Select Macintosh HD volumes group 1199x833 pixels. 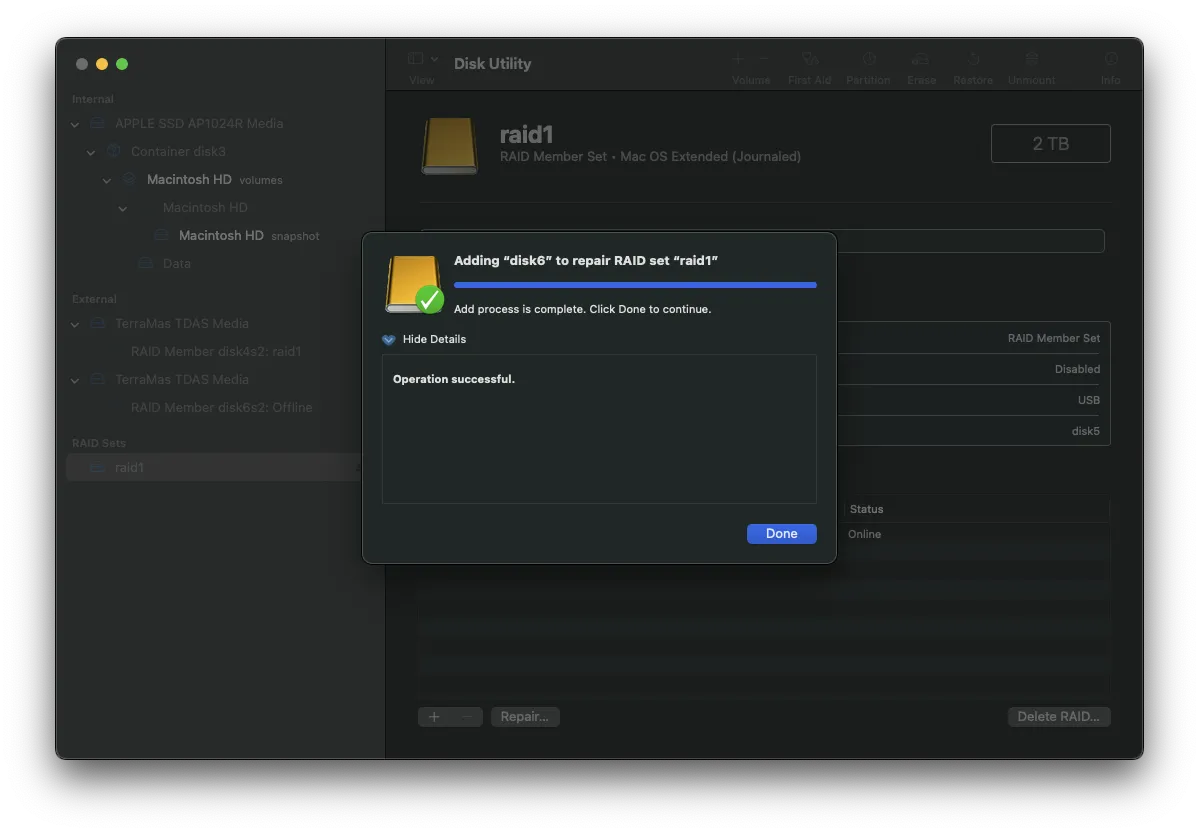(214, 179)
